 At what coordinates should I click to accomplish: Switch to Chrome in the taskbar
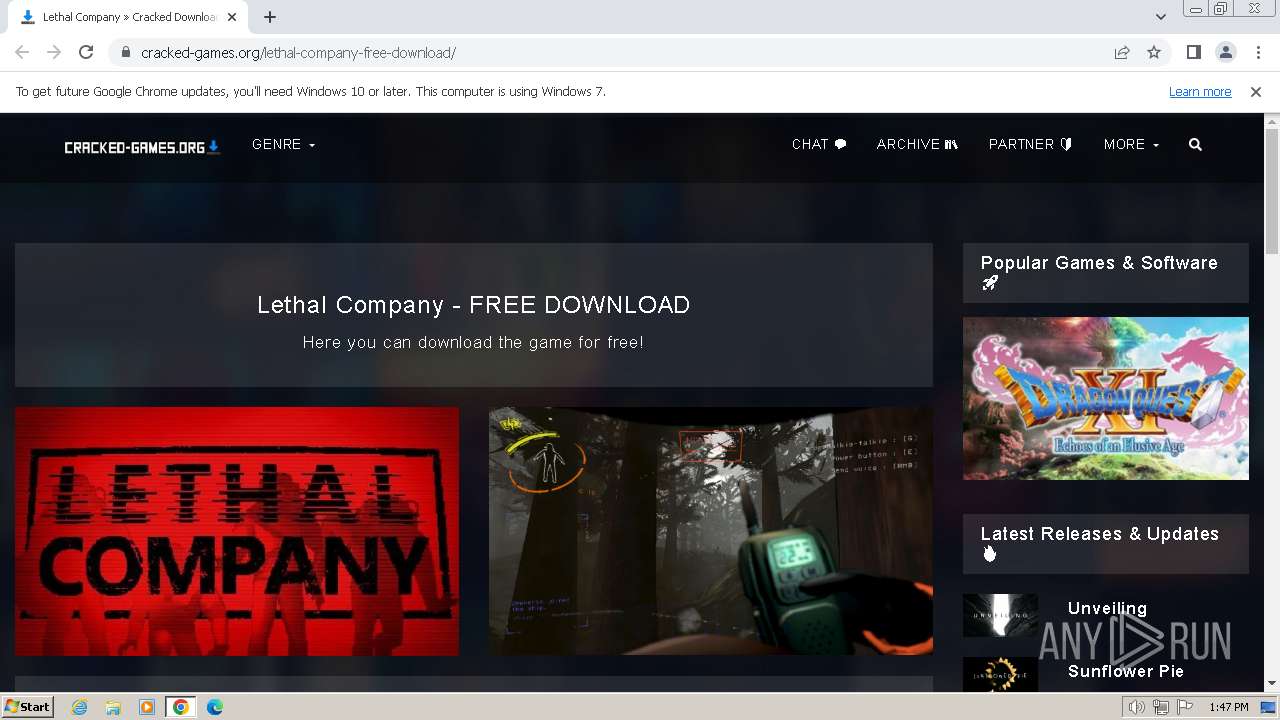click(181, 707)
